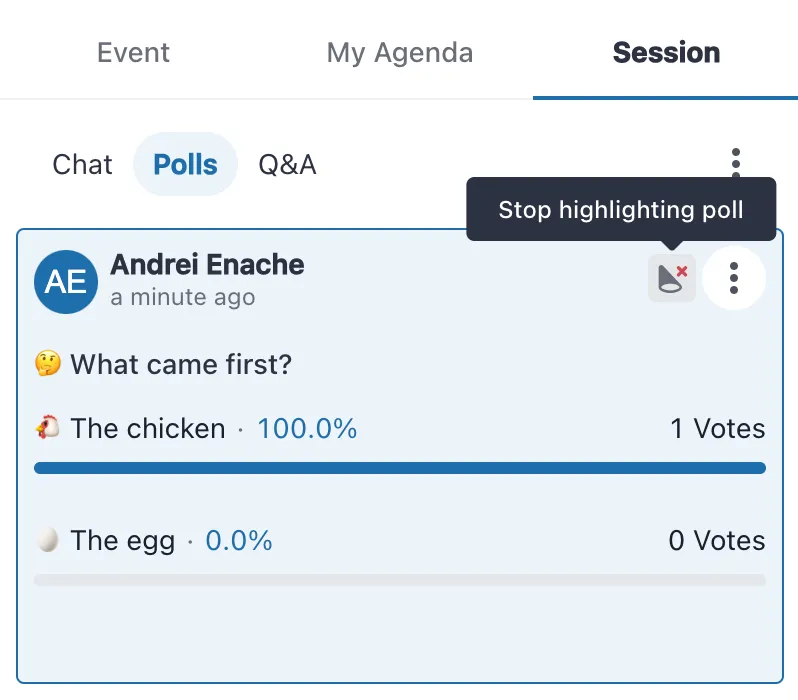
Task: Click the egg emoji icon
Action: pos(47,541)
